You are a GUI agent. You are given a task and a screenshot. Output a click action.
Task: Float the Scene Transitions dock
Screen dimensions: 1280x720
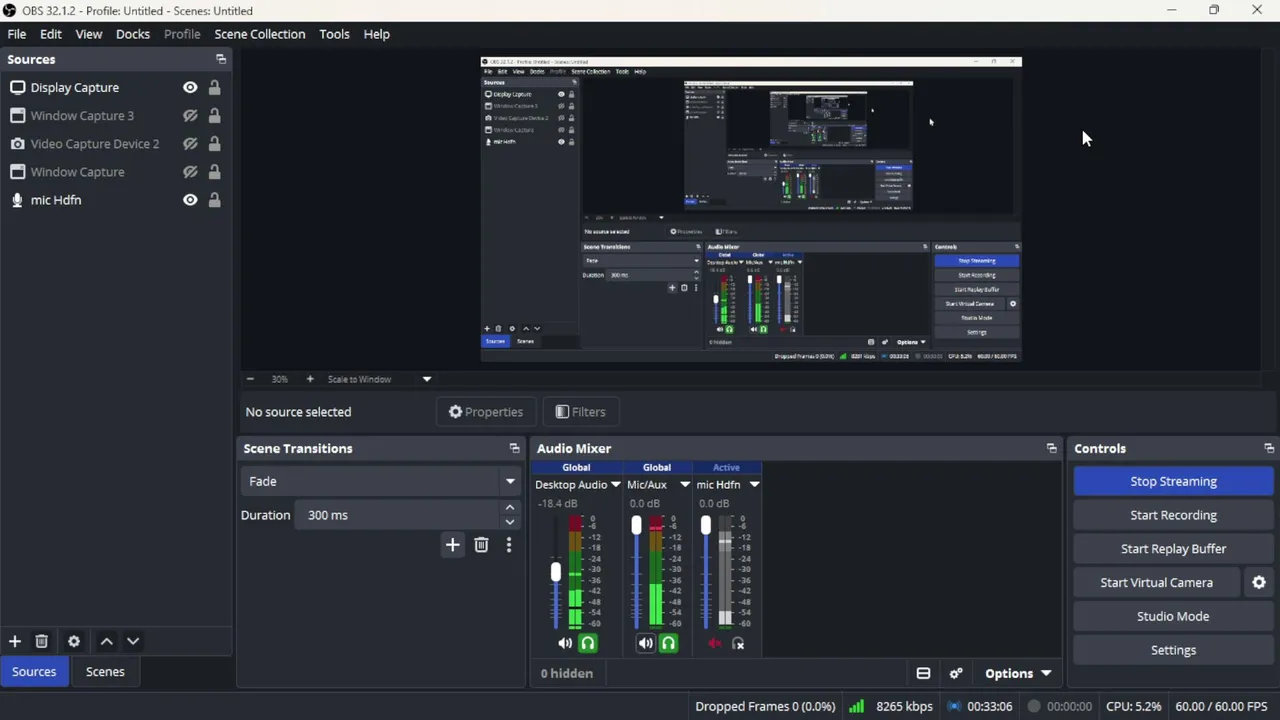[514, 448]
